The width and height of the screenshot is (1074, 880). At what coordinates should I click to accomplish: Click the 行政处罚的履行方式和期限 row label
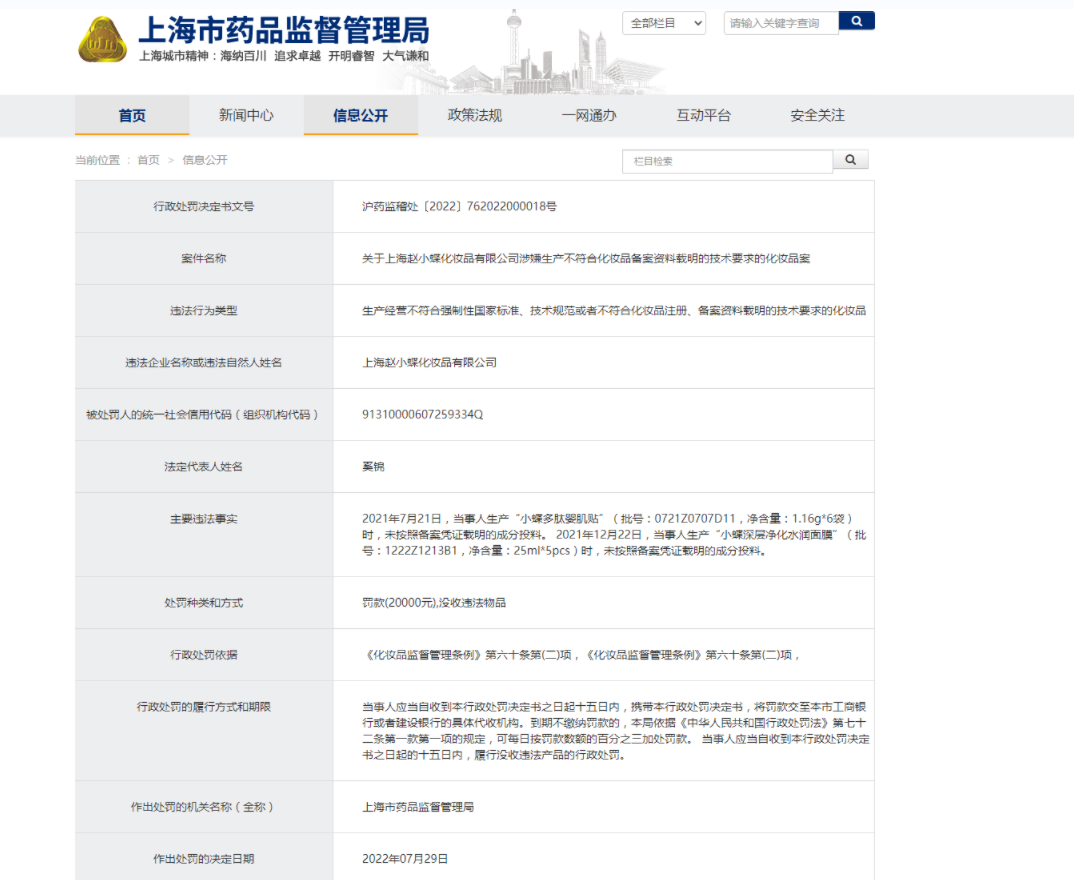pos(203,707)
